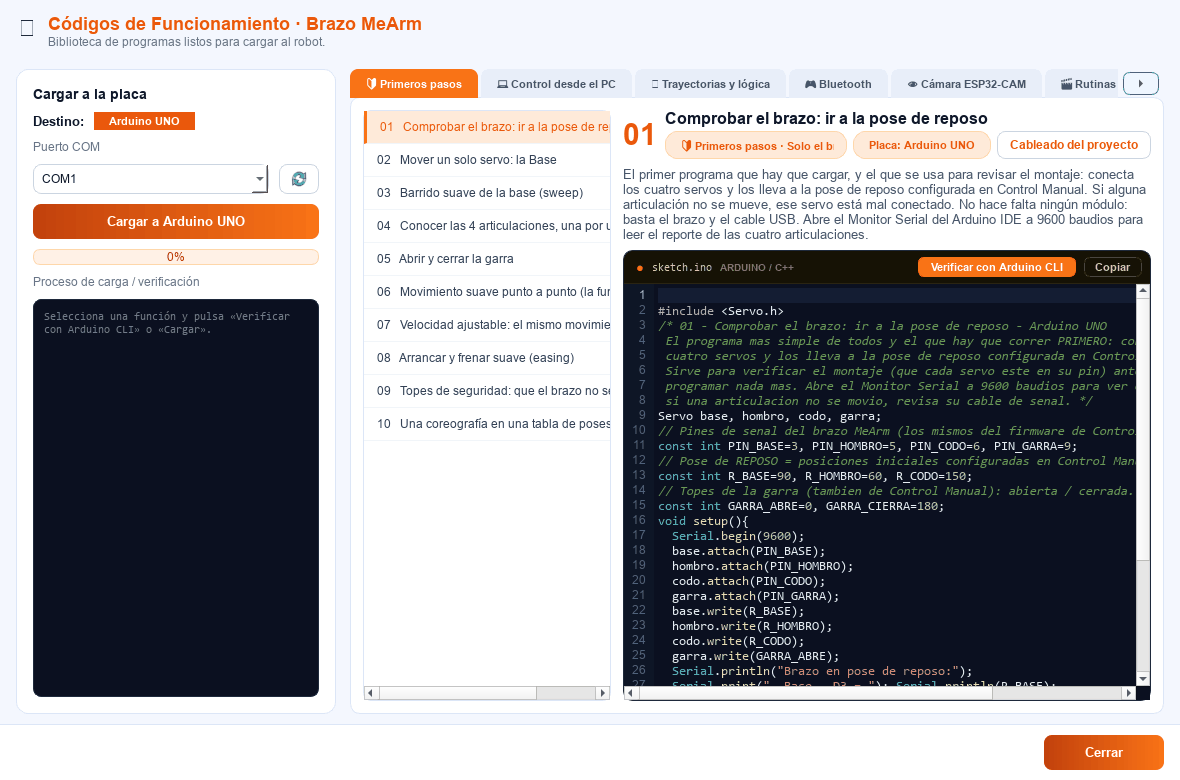Click the Servo base, hombro, codo, garra line
This screenshot has width=1180, height=780.
(769, 416)
